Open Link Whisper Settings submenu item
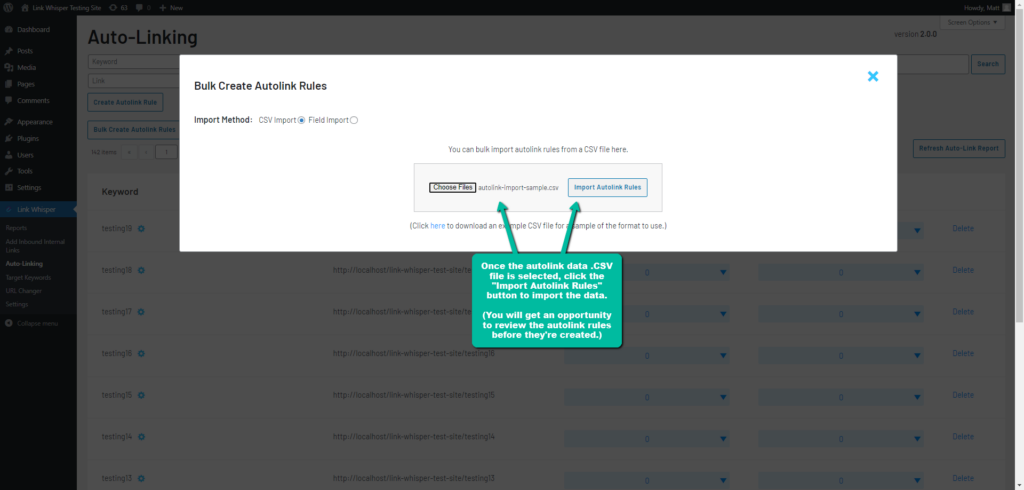1024x490 pixels. 17,304
